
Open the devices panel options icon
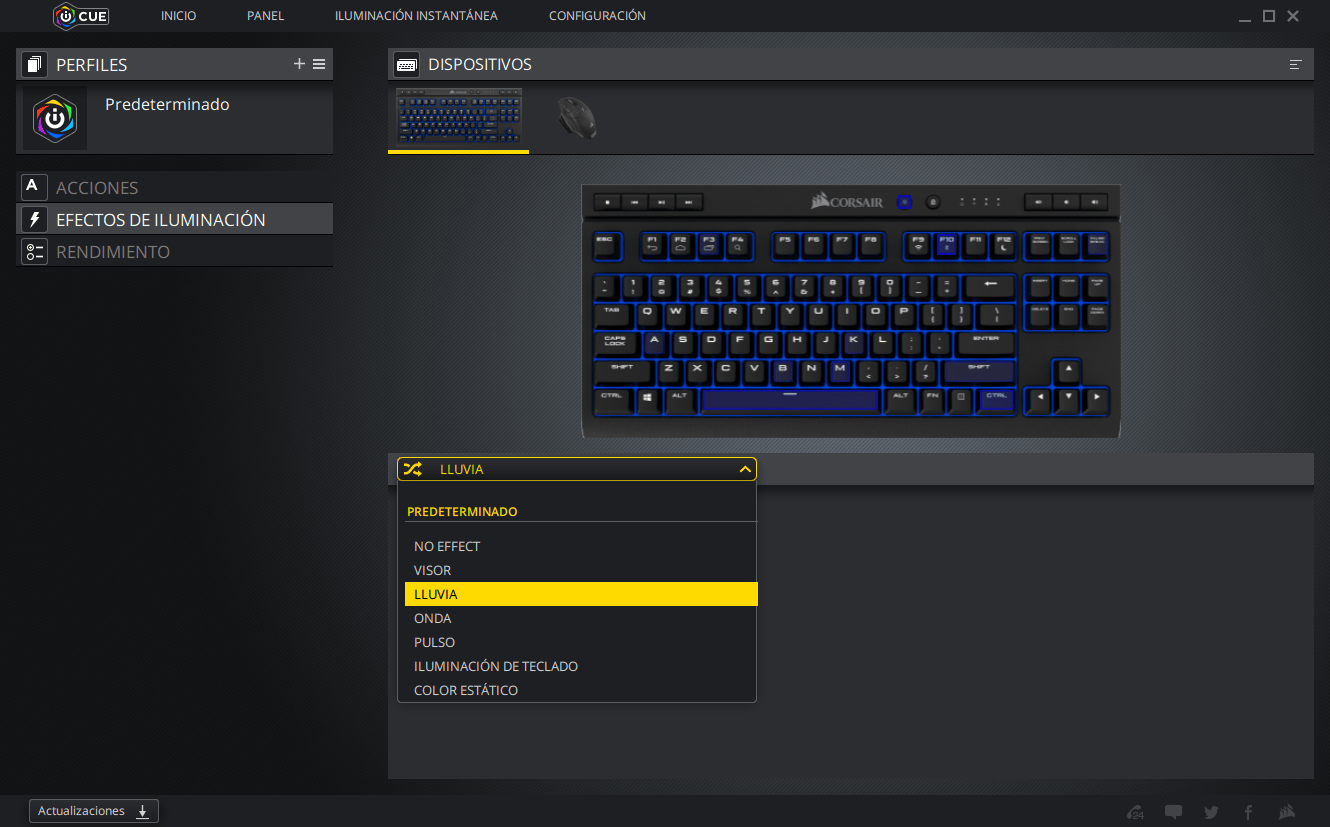coord(1296,64)
